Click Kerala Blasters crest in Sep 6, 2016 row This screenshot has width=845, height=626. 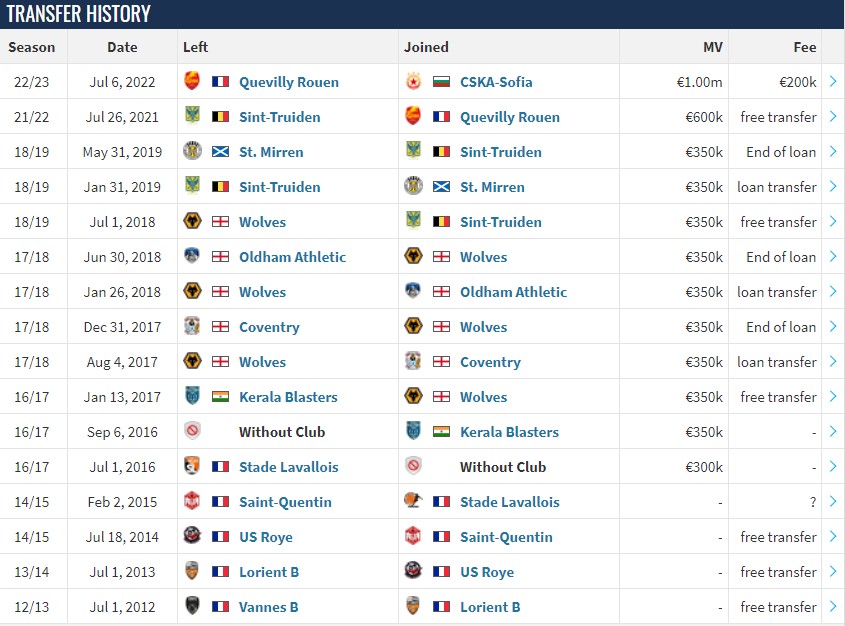[413, 431]
